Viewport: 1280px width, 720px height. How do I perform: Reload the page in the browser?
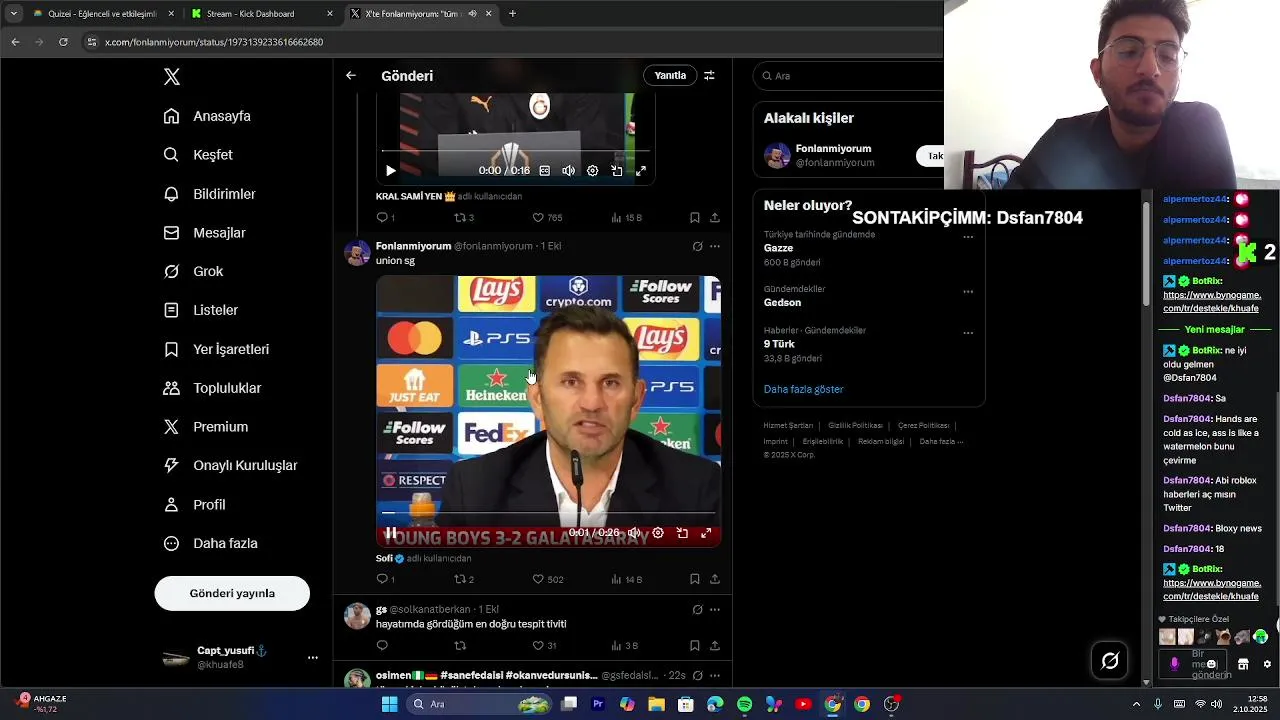(63, 42)
